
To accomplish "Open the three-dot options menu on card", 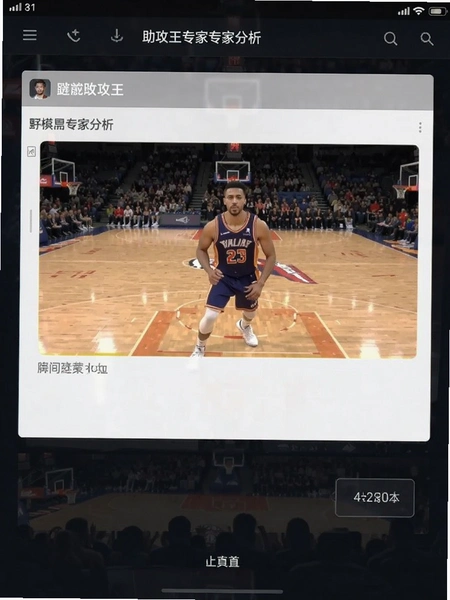I will [420, 127].
